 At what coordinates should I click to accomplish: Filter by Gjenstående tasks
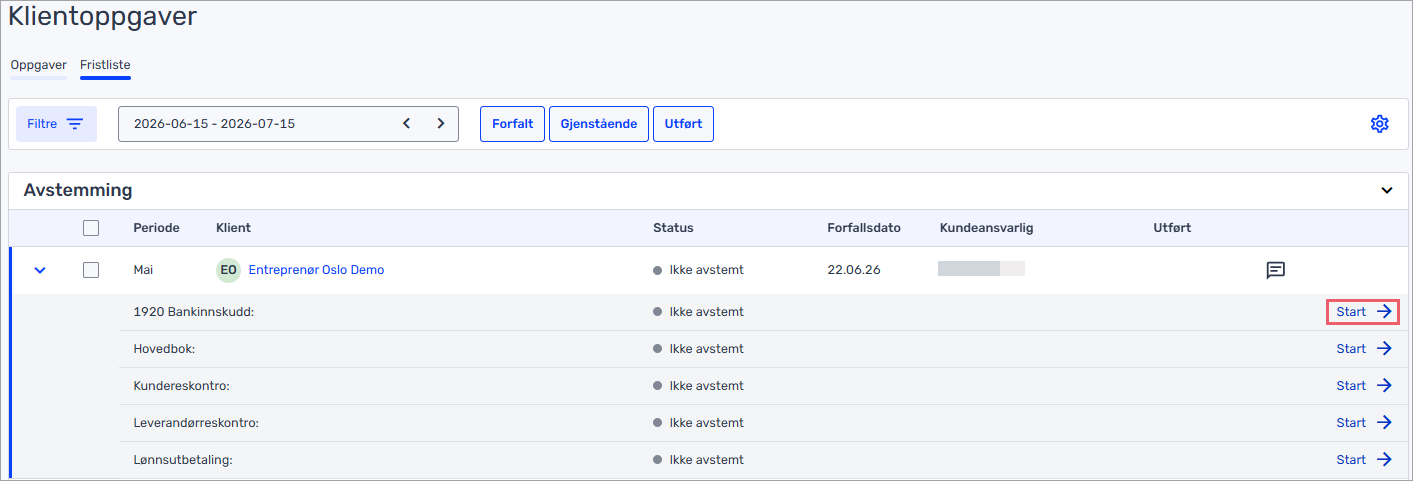coord(599,124)
